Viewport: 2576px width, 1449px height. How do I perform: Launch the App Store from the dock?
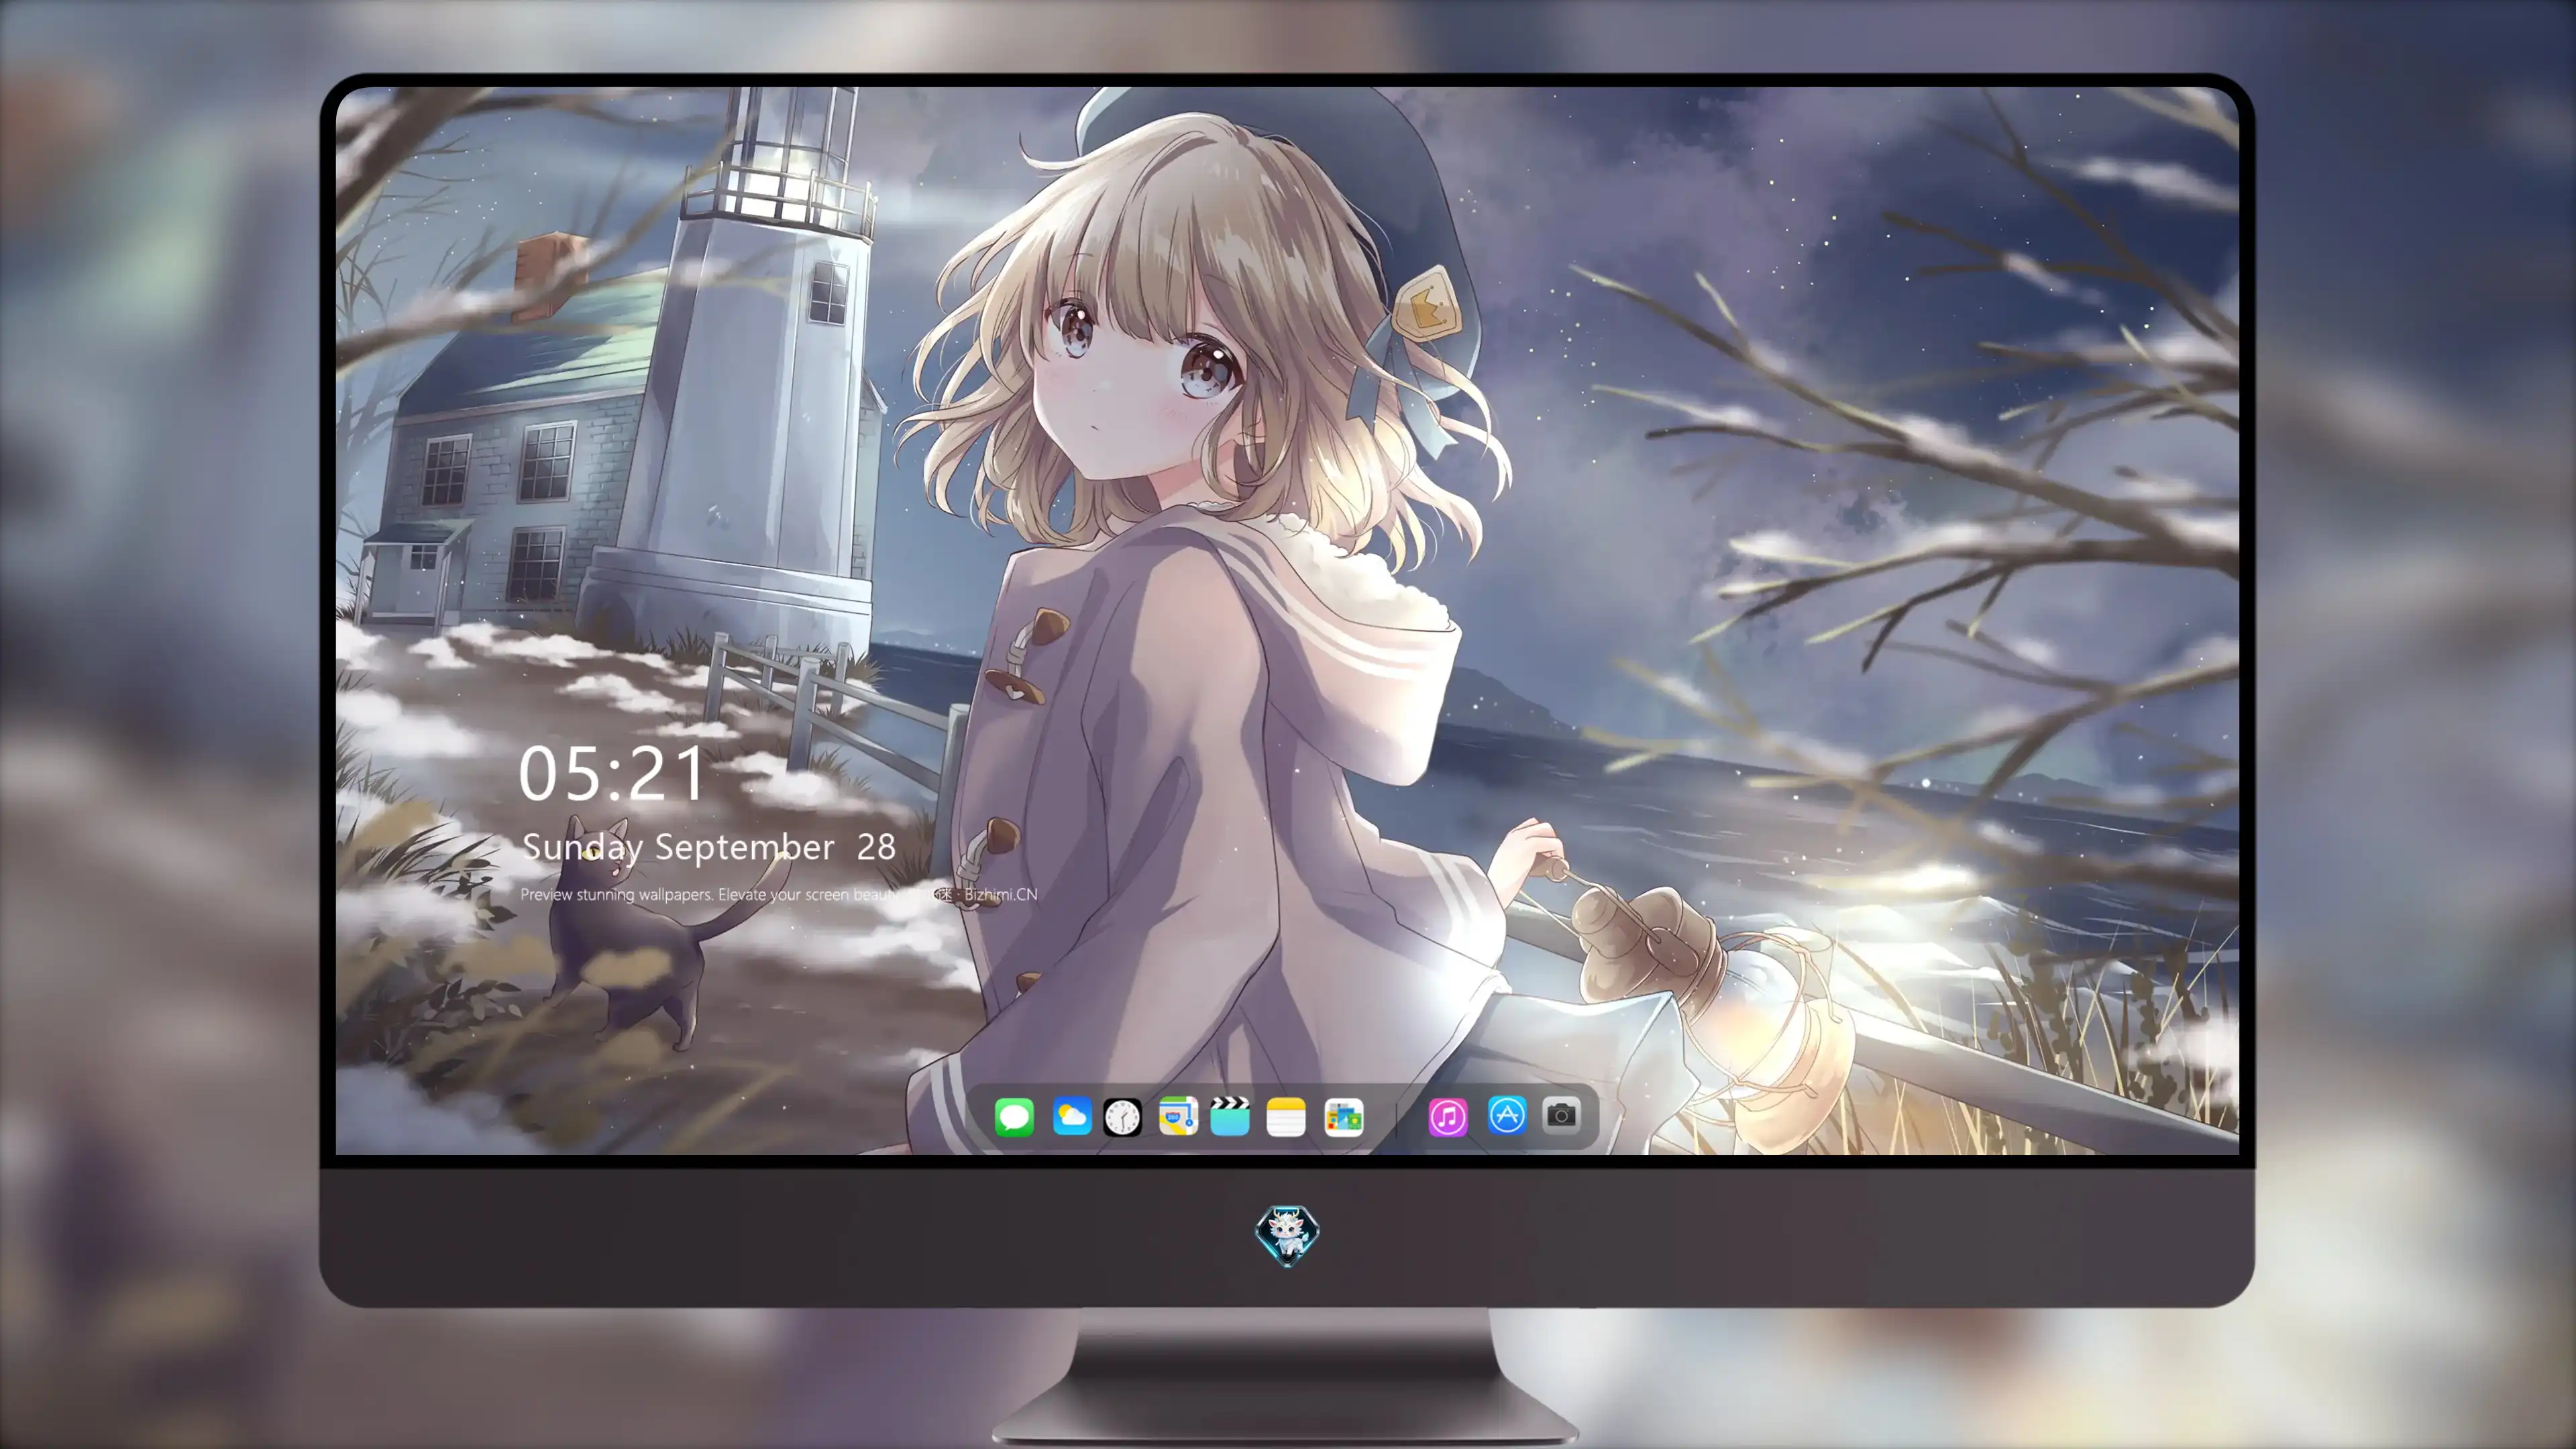point(1507,1115)
